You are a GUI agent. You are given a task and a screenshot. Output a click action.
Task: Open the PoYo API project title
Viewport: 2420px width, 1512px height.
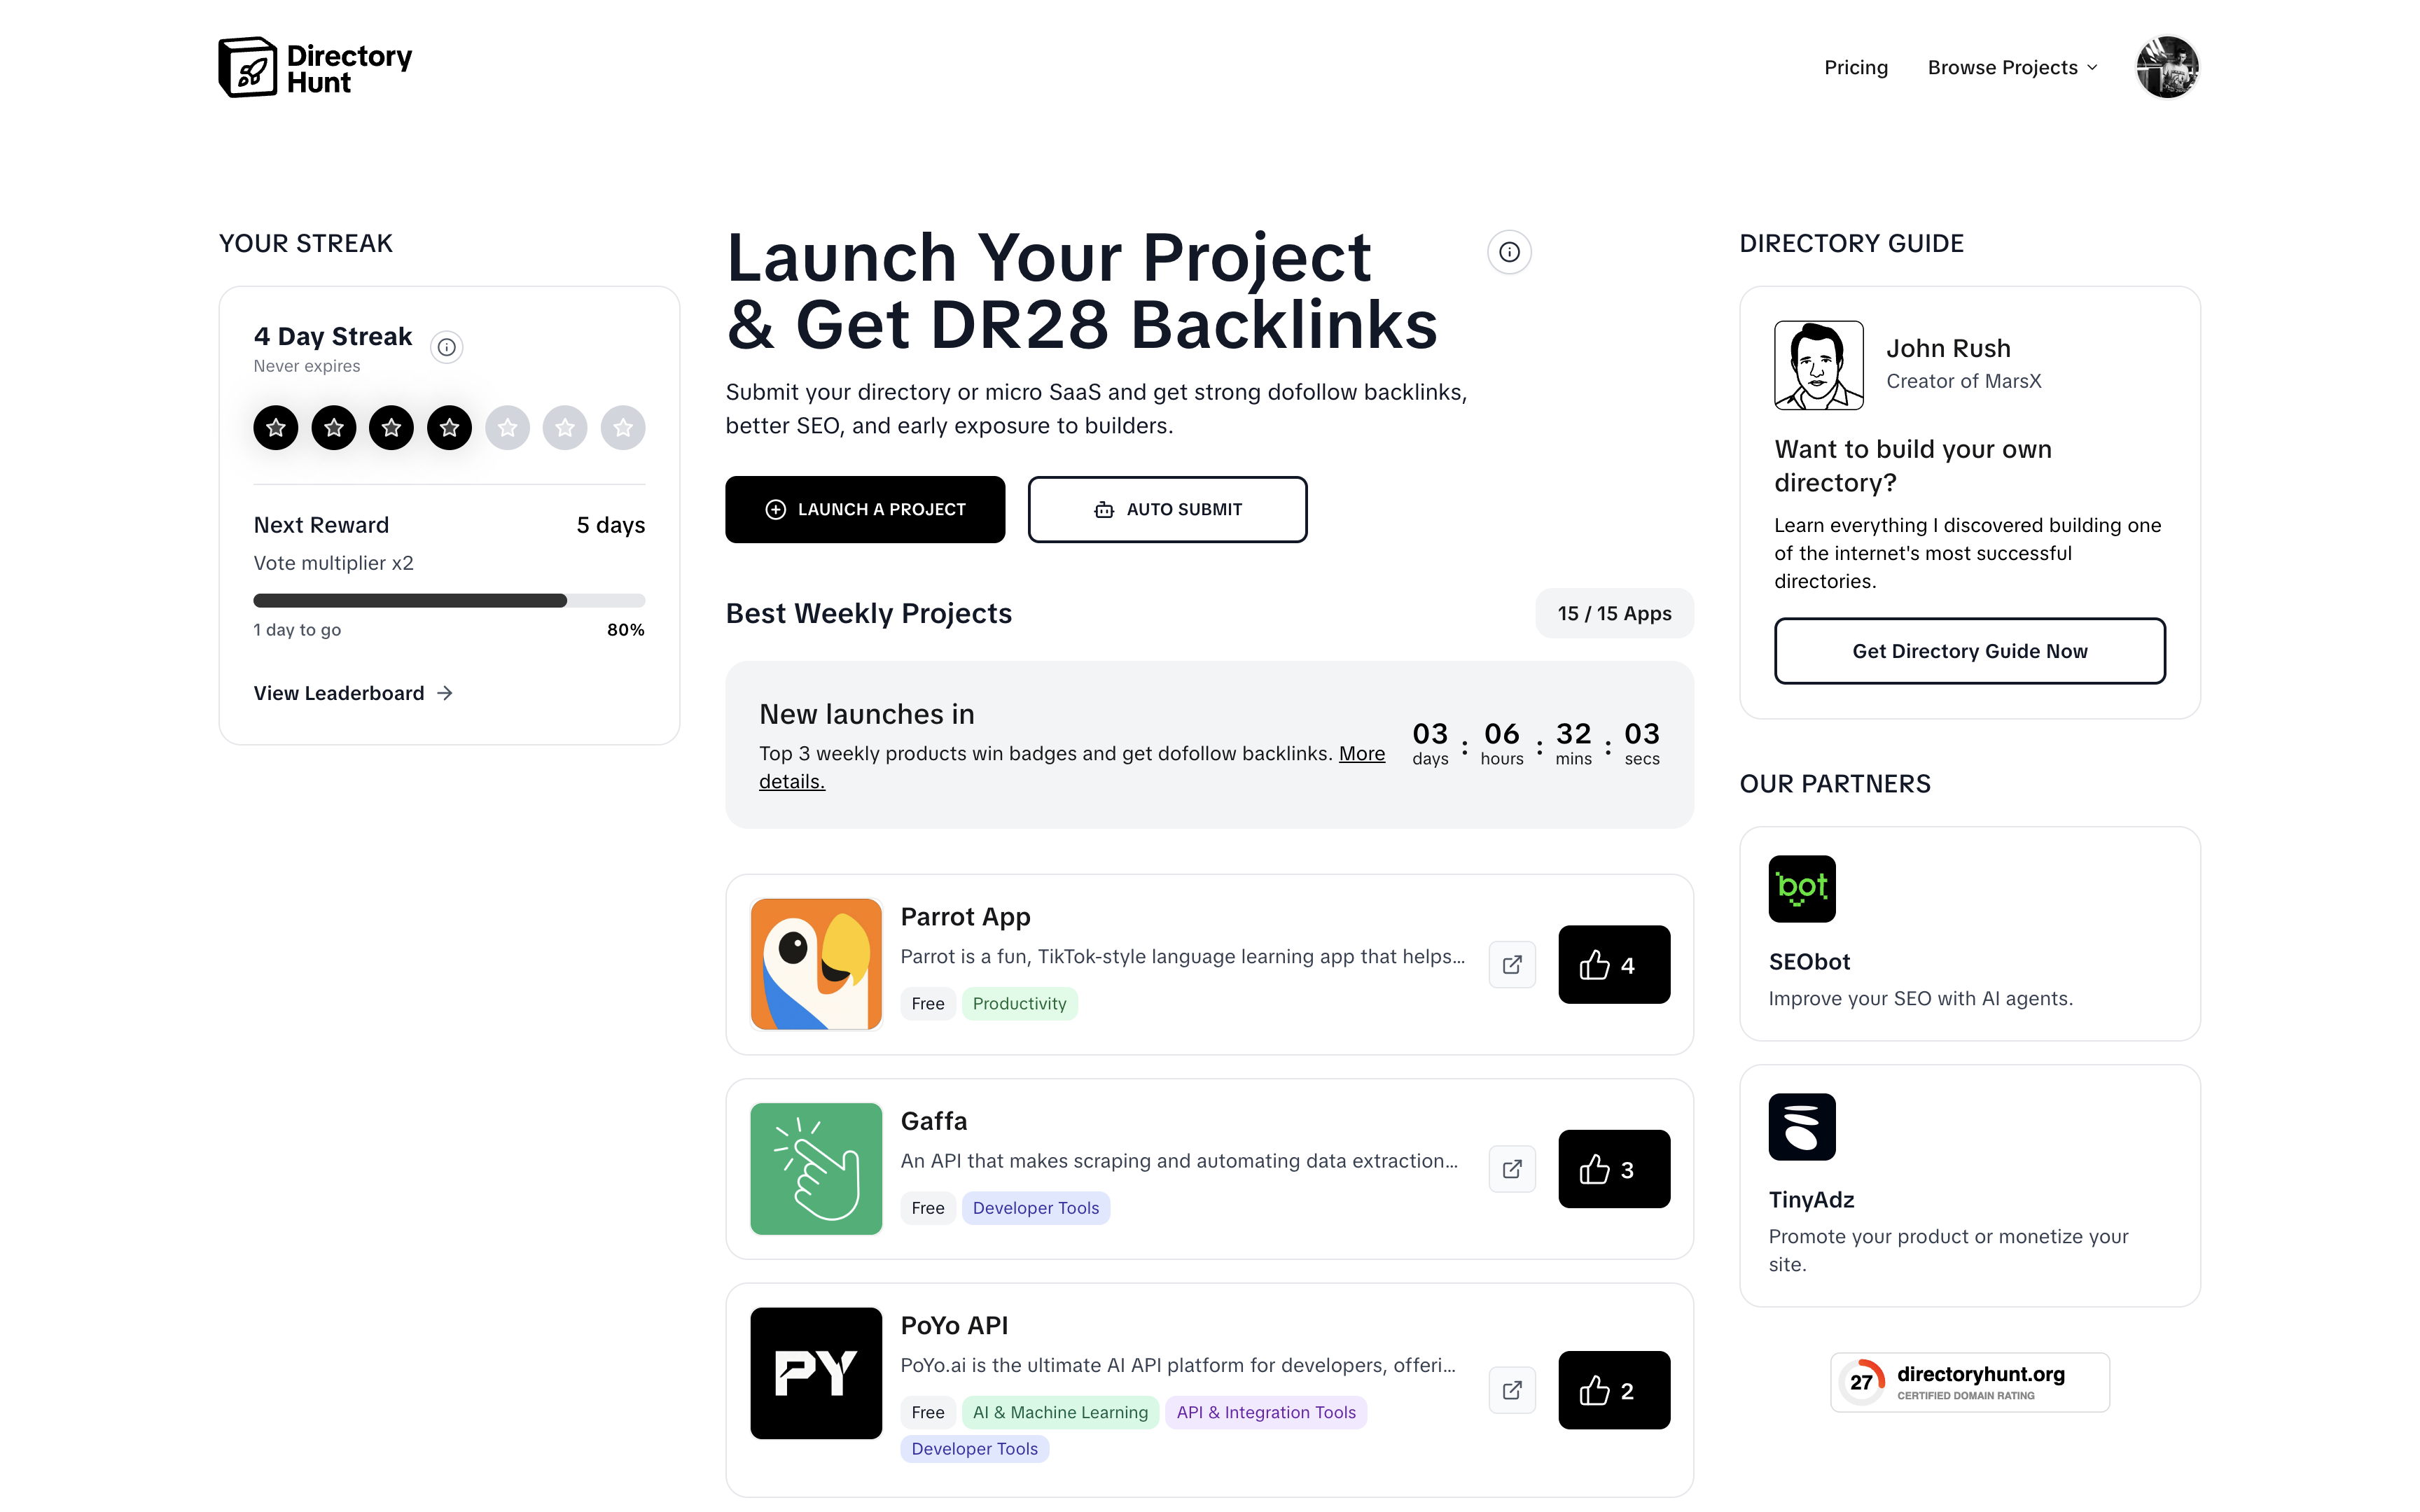954,1325
